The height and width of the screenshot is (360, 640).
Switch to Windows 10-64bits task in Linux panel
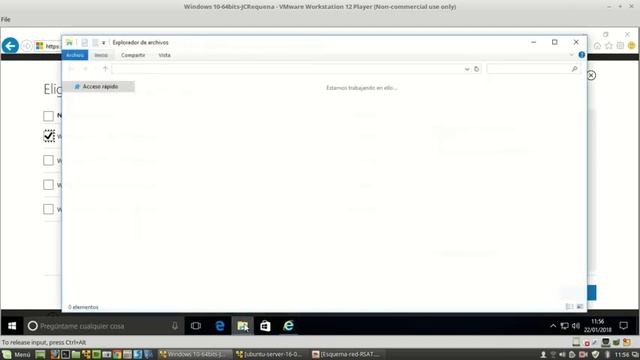(x=195, y=354)
